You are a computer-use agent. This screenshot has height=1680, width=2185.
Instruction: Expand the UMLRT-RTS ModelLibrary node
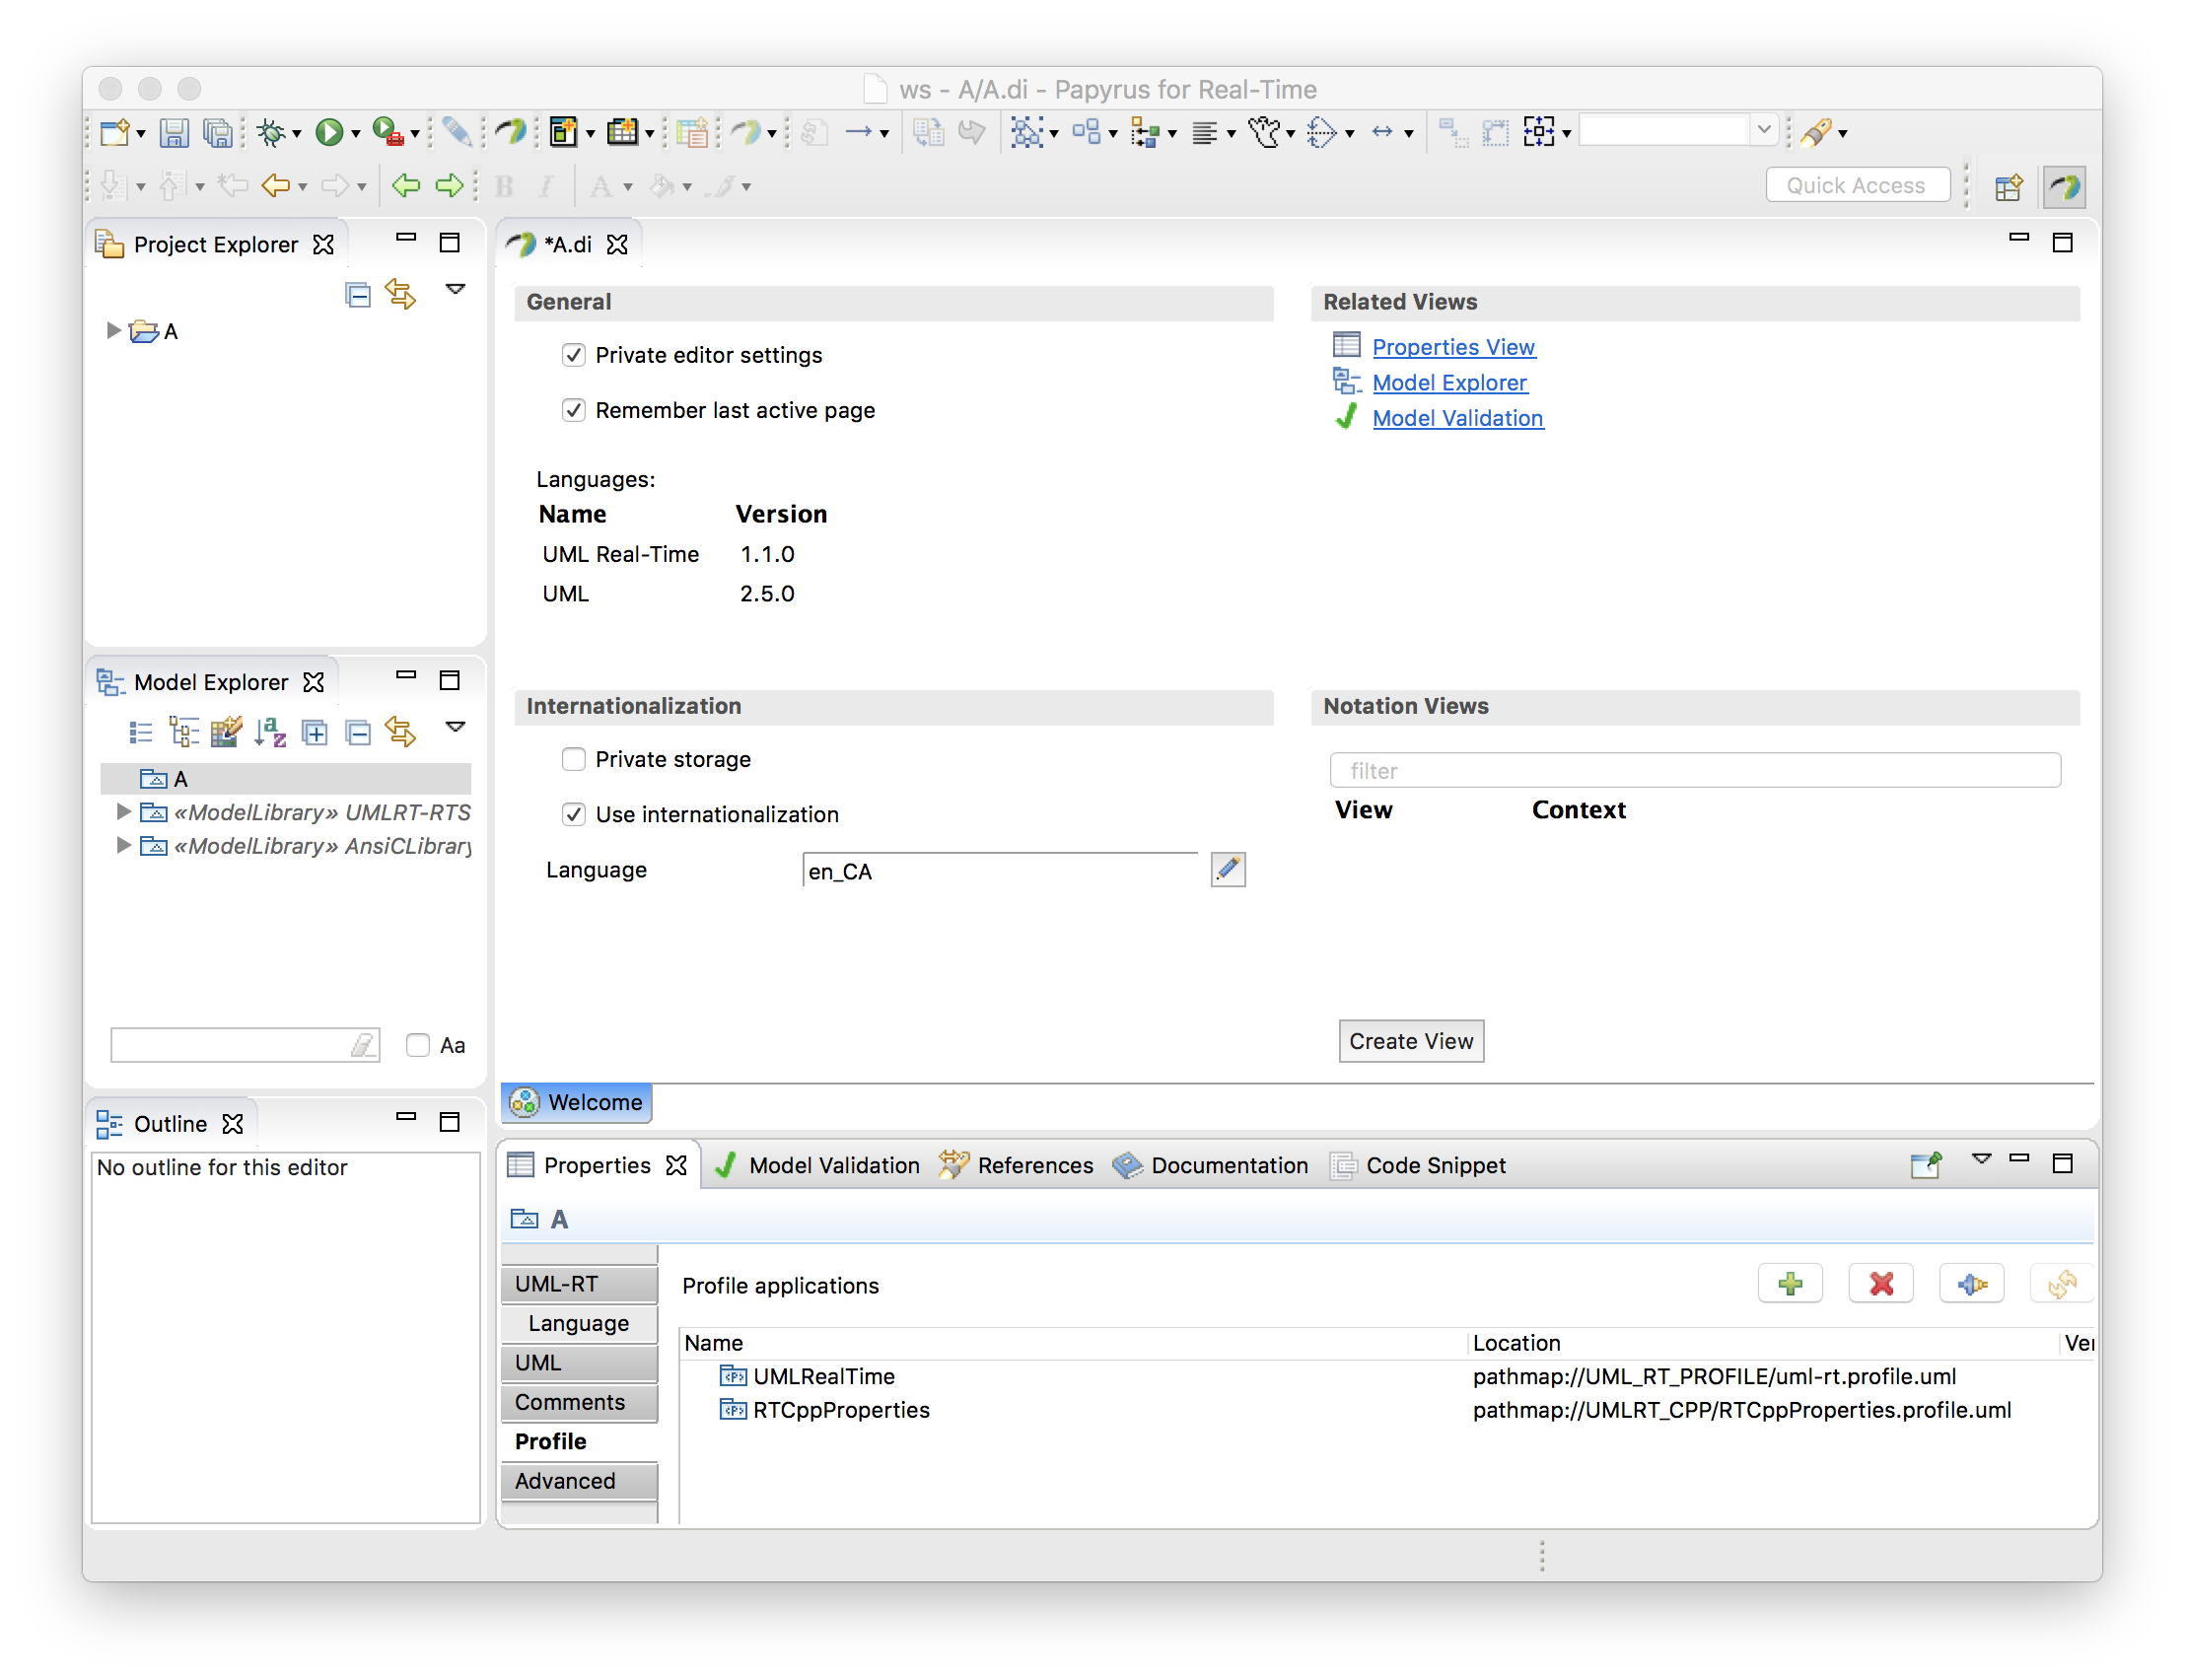pos(123,811)
